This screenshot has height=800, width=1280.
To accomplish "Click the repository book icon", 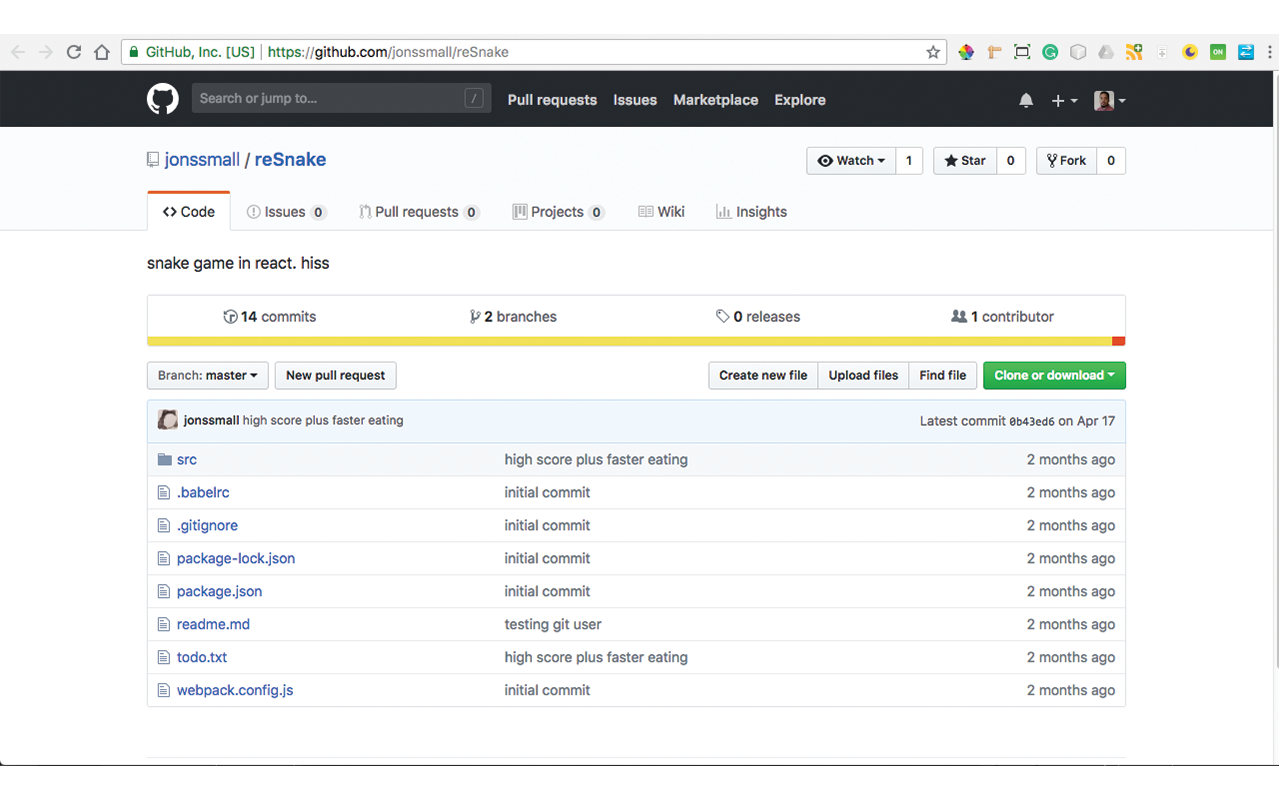I will 153,160.
